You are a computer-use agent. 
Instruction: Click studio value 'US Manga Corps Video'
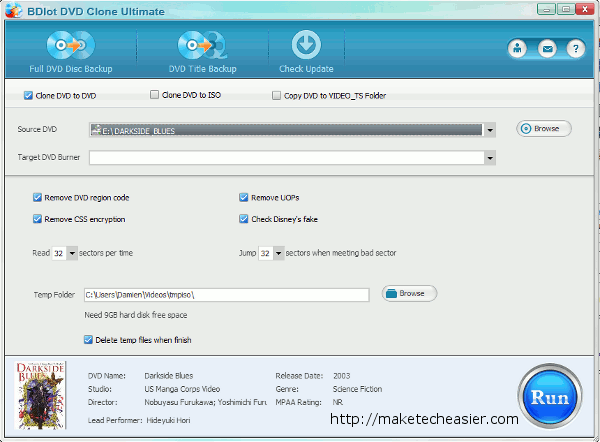(x=182, y=389)
